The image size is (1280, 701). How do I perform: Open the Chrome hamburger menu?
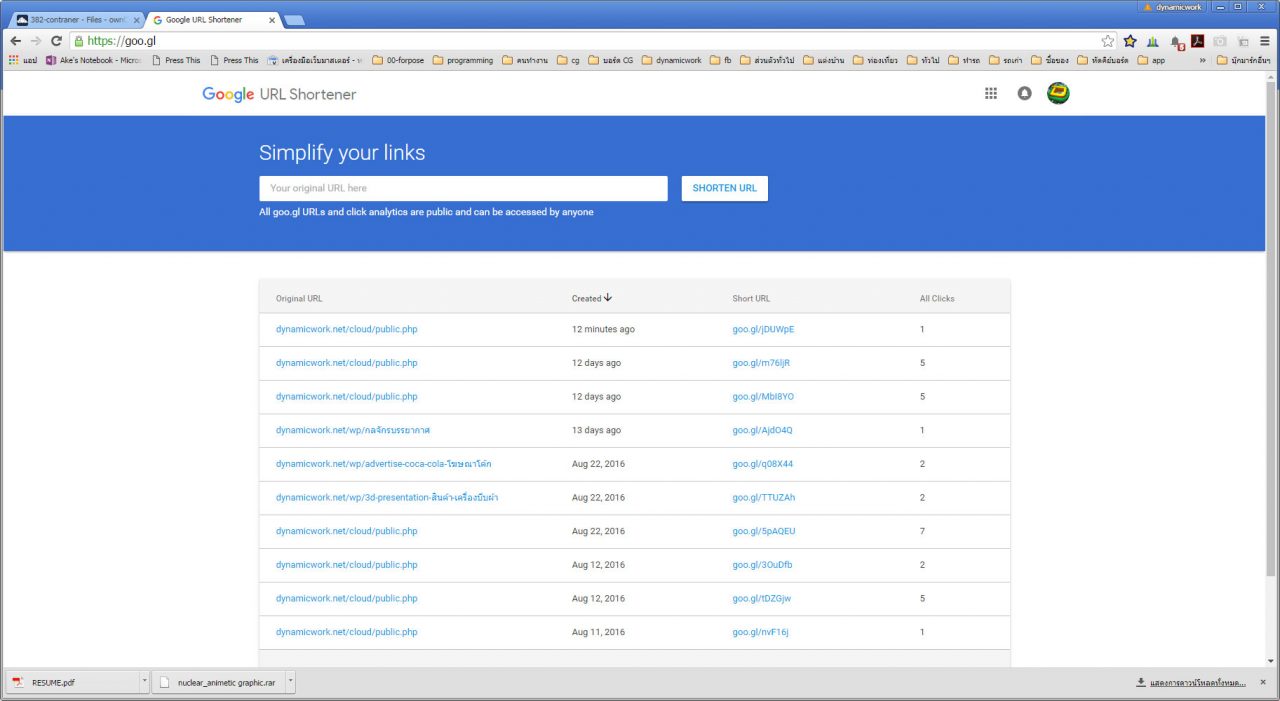[x=1265, y=41]
